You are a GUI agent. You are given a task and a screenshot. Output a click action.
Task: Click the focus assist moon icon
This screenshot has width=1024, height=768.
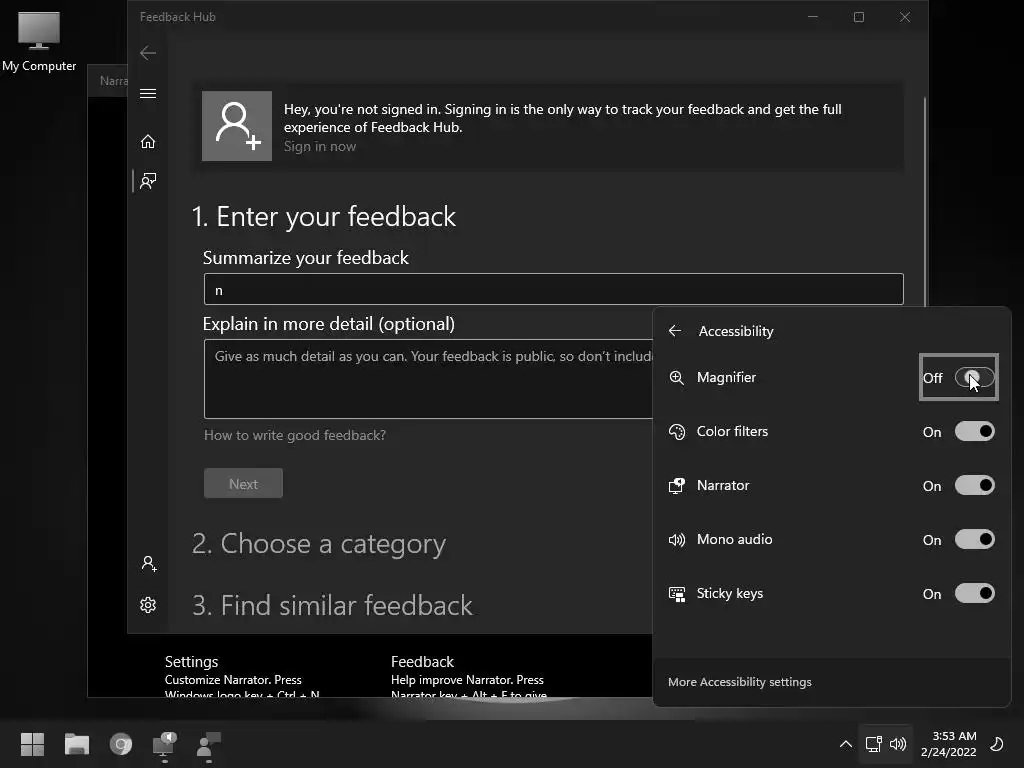pyautogui.click(x=997, y=744)
